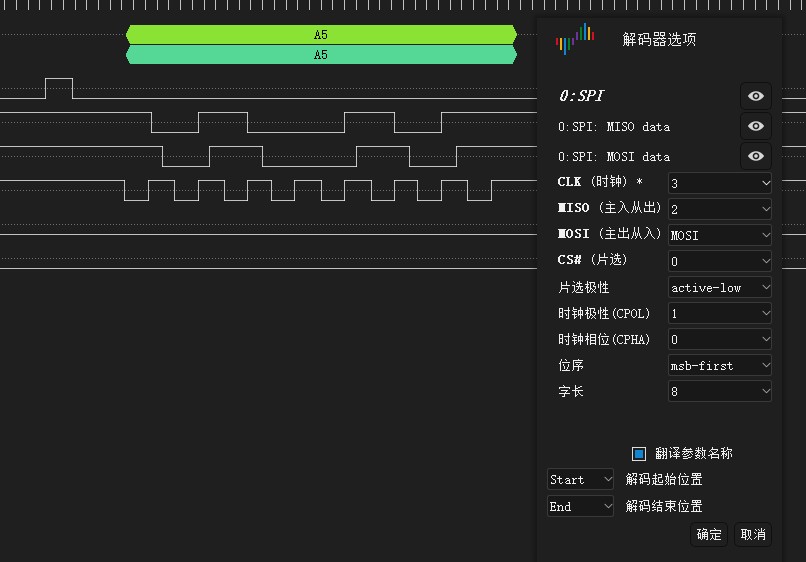The image size is (806, 562).
Task: Click the 确定 confirm button
Action: (x=709, y=534)
